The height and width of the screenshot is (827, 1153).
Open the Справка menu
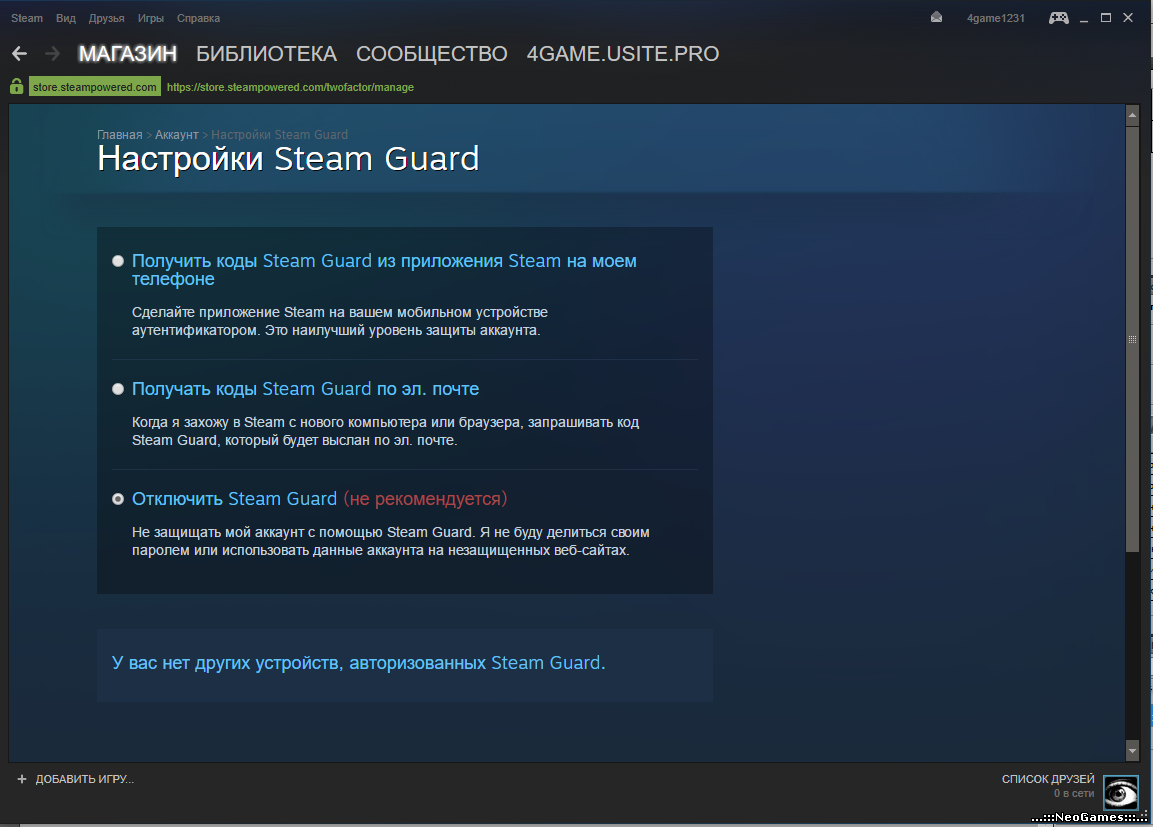199,18
